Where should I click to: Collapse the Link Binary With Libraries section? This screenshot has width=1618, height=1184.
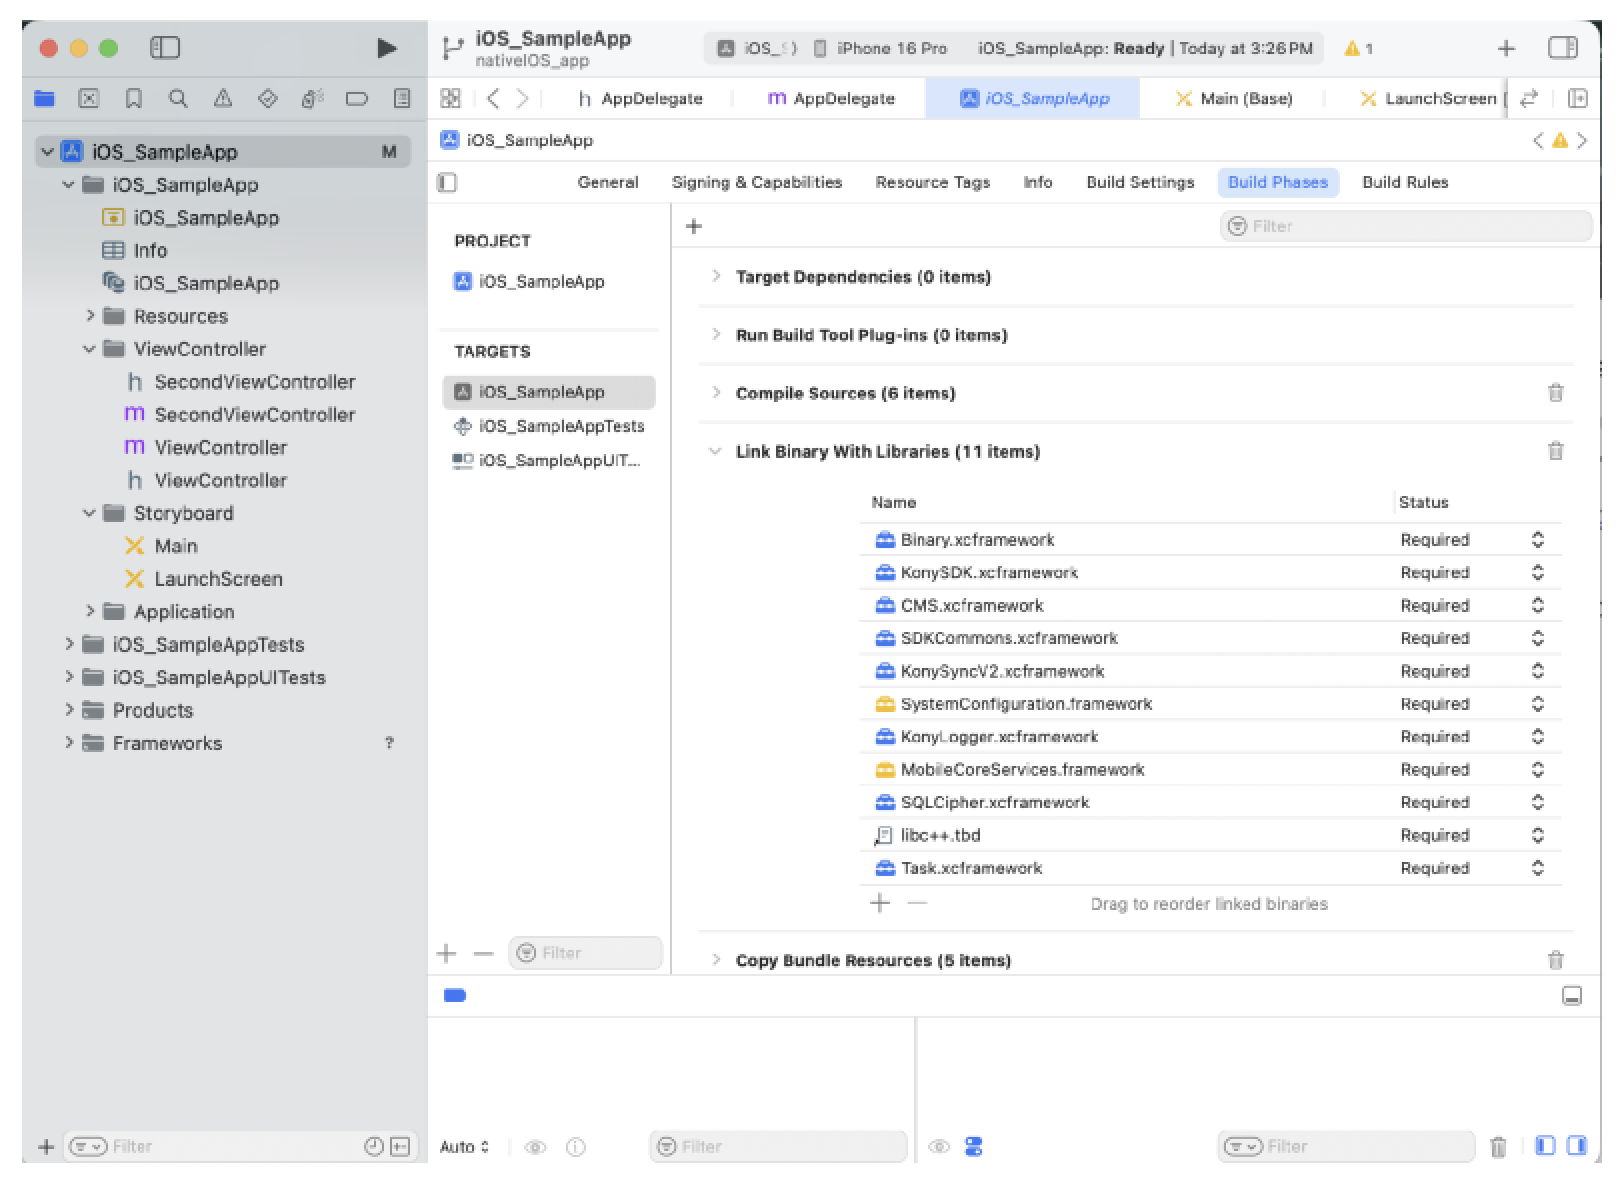pyautogui.click(x=715, y=451)
